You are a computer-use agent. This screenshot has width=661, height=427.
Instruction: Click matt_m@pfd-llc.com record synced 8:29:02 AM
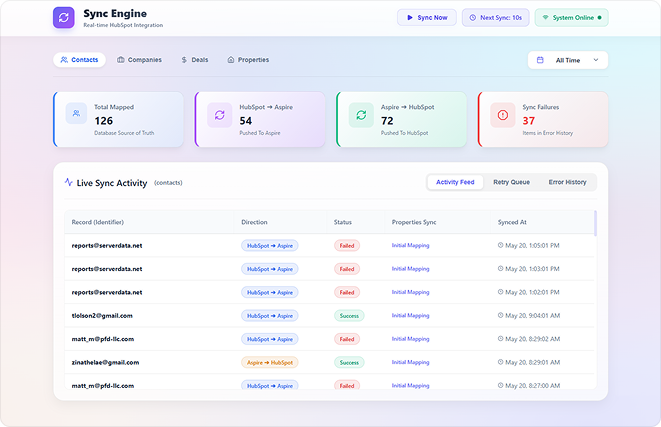(x=103, y=339)
